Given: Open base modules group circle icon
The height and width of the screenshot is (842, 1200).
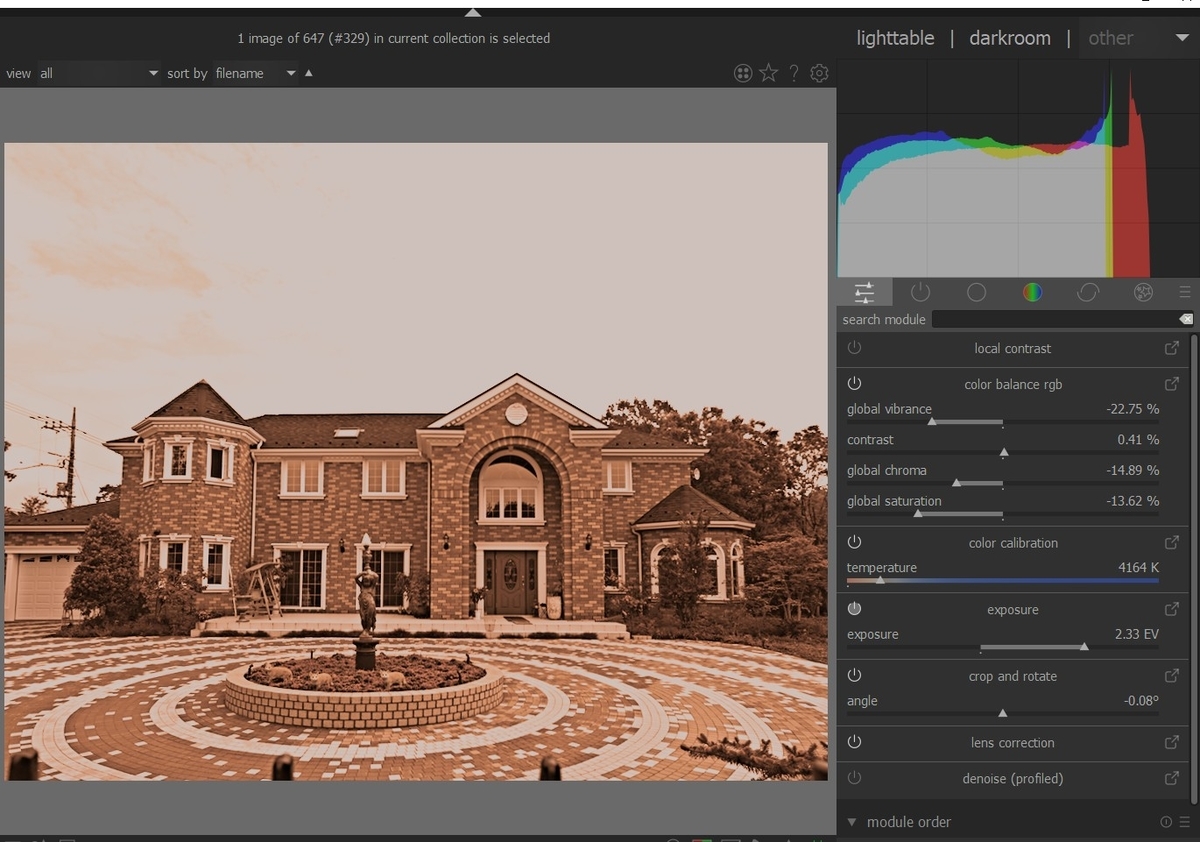Looking at the screenshot, I should pyautogui.click(x=977, y=292).
